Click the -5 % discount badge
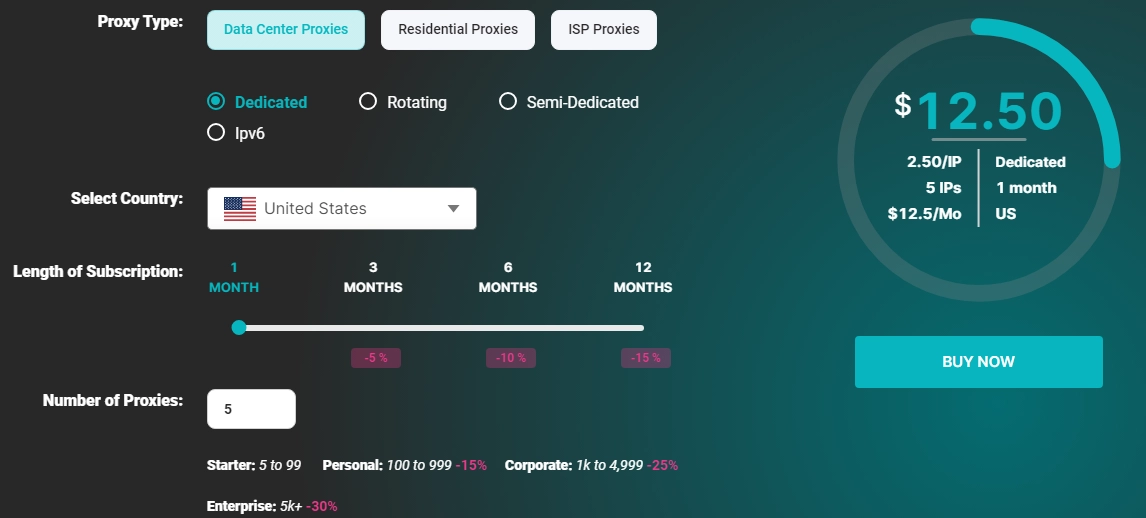Image resolution: width=1146 pixels, height=518 pixels. pyautogui.click(x=376, y=358)
